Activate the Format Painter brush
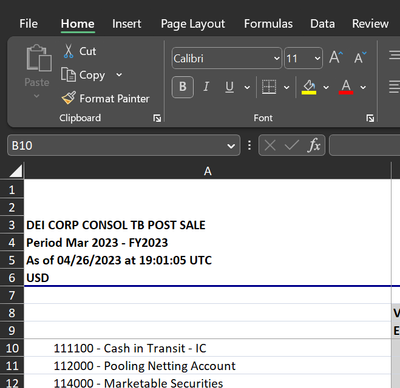The image size is (400, 388). pos(69,98)
